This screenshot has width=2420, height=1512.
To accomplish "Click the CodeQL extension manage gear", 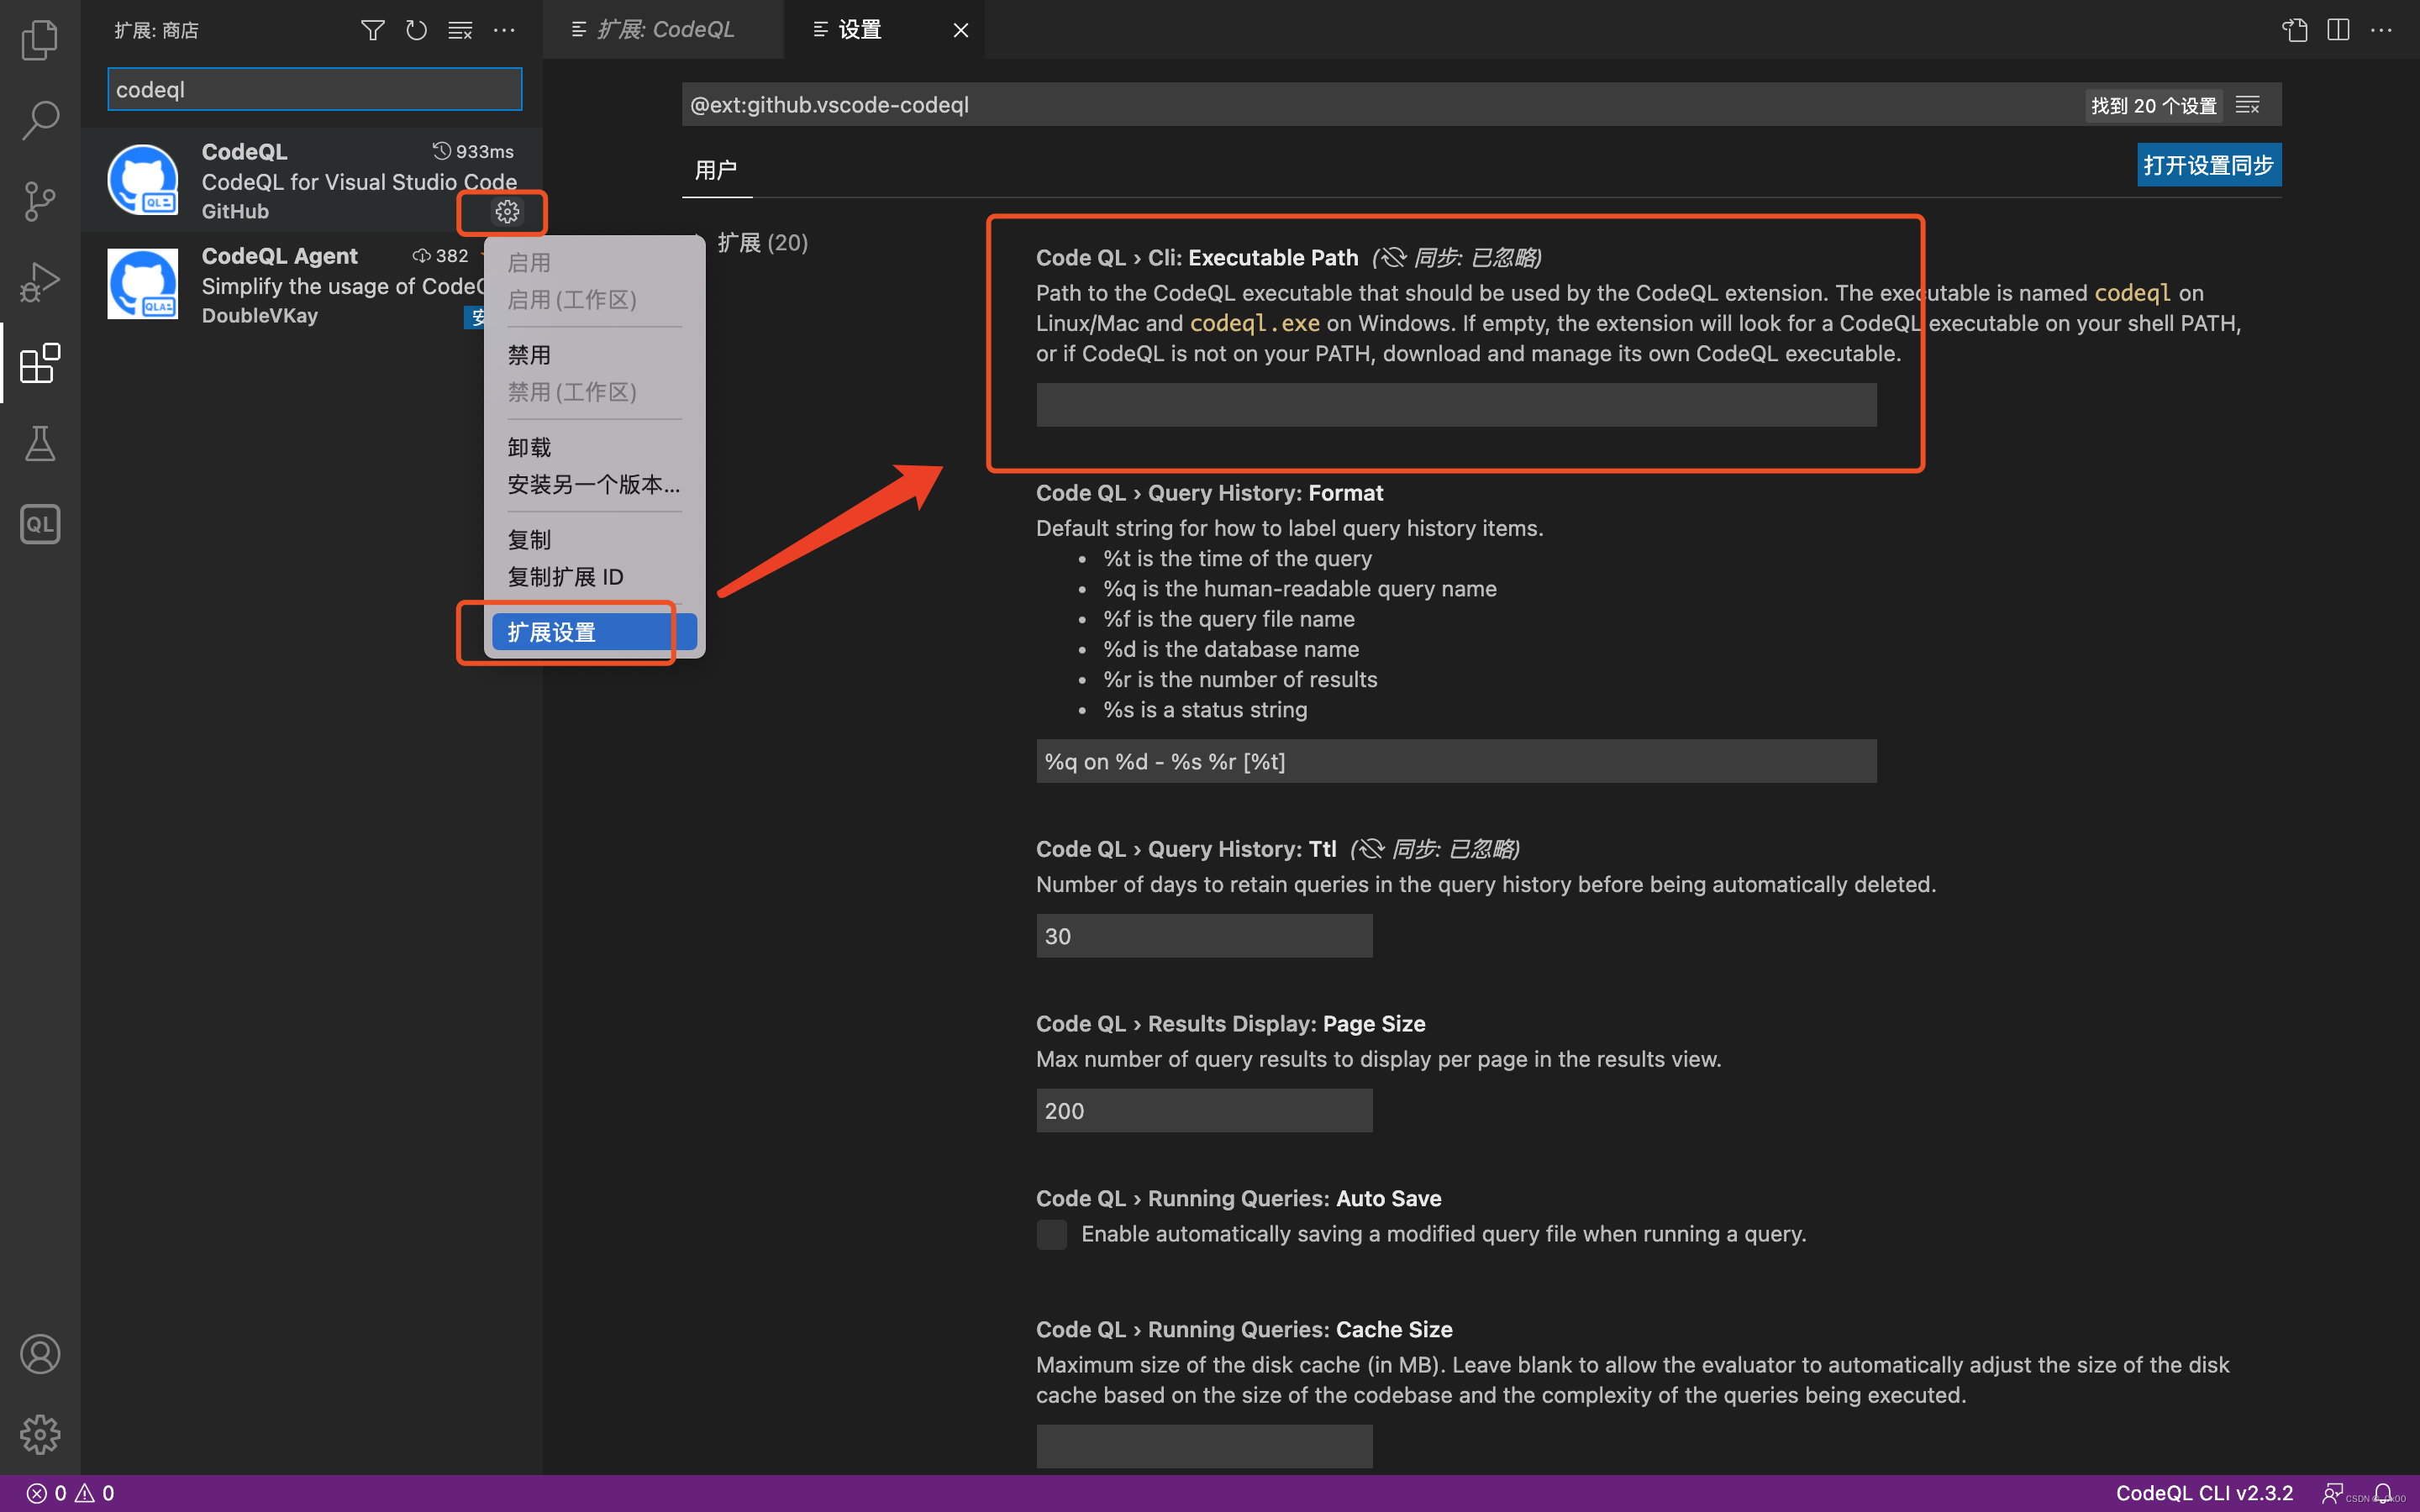I will (507, 212).
